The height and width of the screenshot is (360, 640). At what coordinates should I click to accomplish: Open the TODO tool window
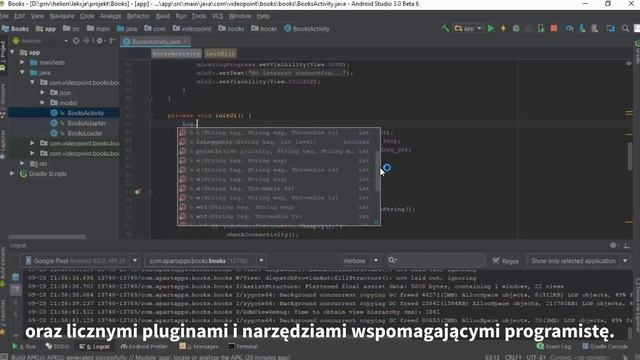pos(57,346)
